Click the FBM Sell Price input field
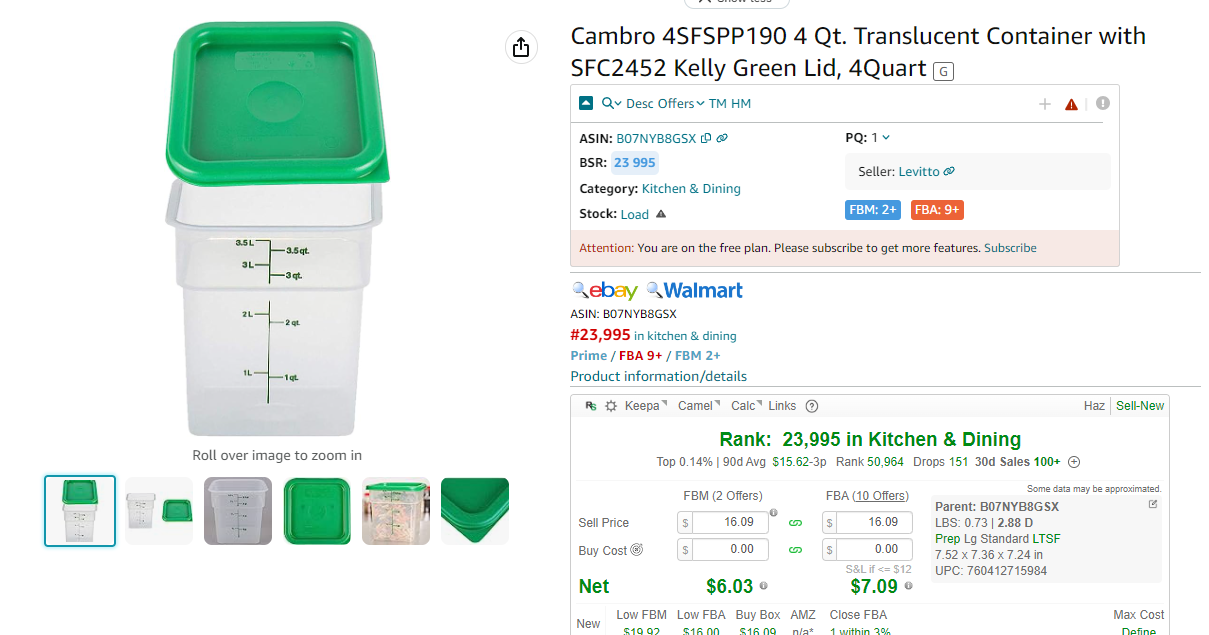The width and height of the screenshot is (1209, 635). click(x=724, y=522)
